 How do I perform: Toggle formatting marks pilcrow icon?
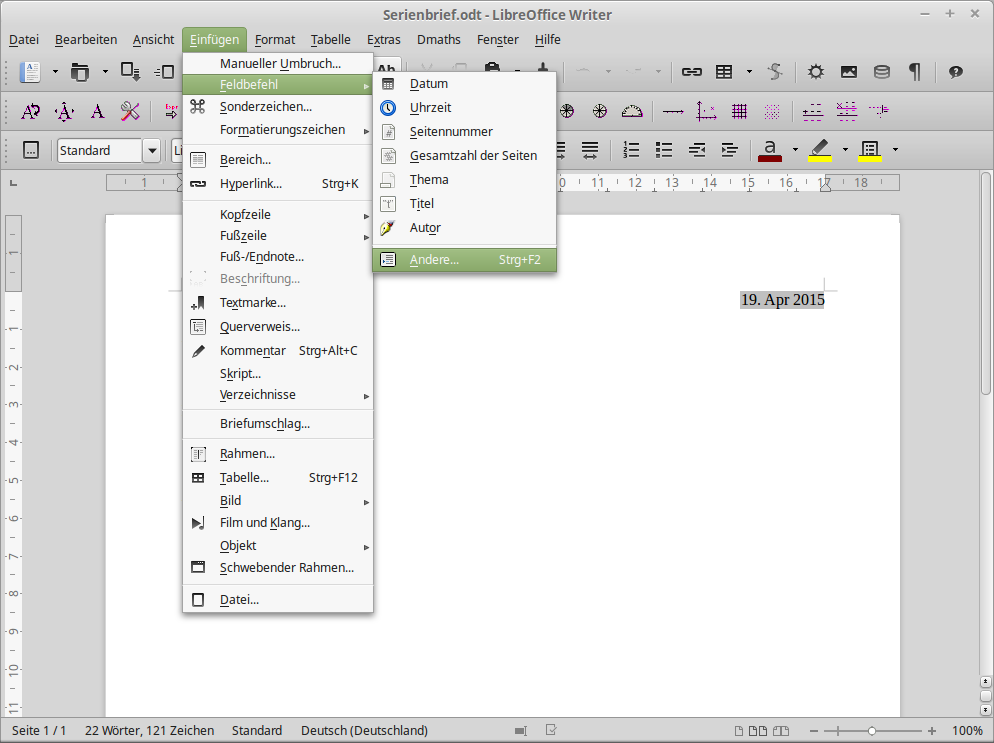tap(914, 72)
